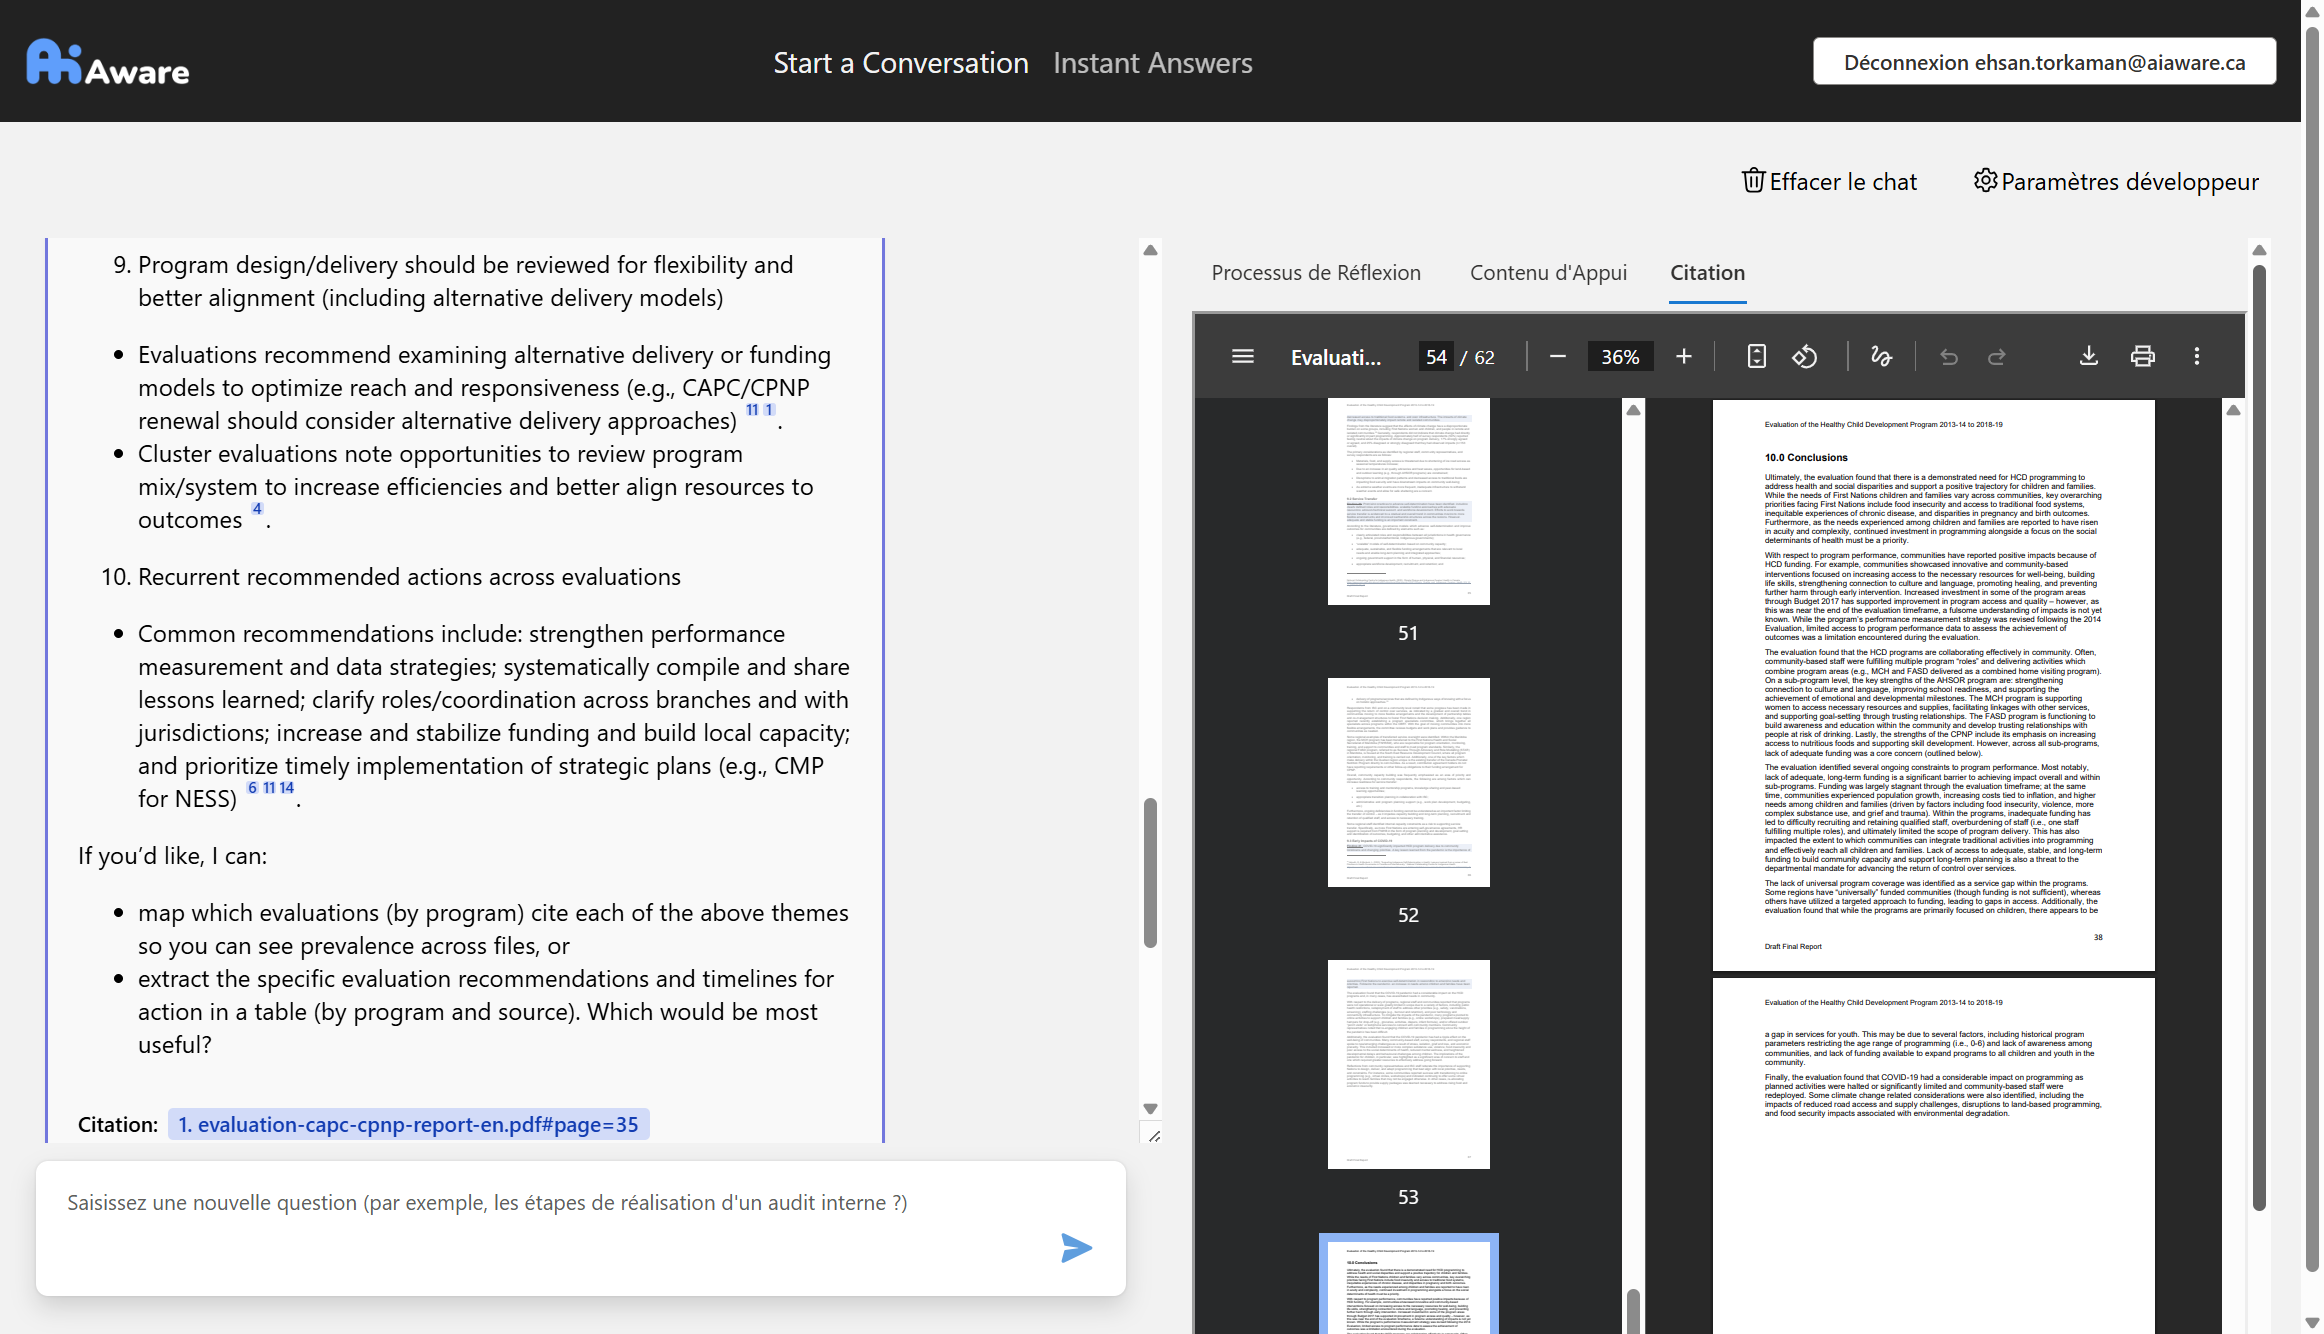Click the PDF zoom in button
2324x1334 pixels.
[x=1684, y=357]
